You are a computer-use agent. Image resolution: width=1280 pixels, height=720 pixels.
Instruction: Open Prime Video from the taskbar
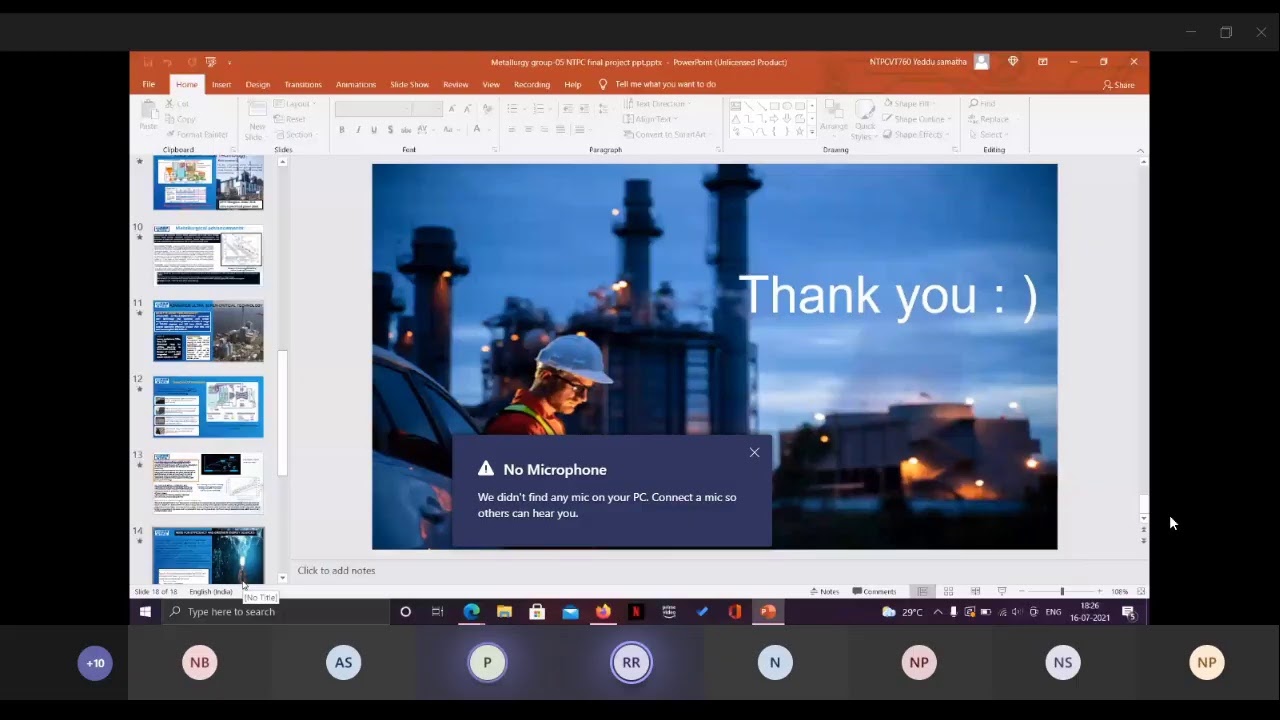(669, 612)
